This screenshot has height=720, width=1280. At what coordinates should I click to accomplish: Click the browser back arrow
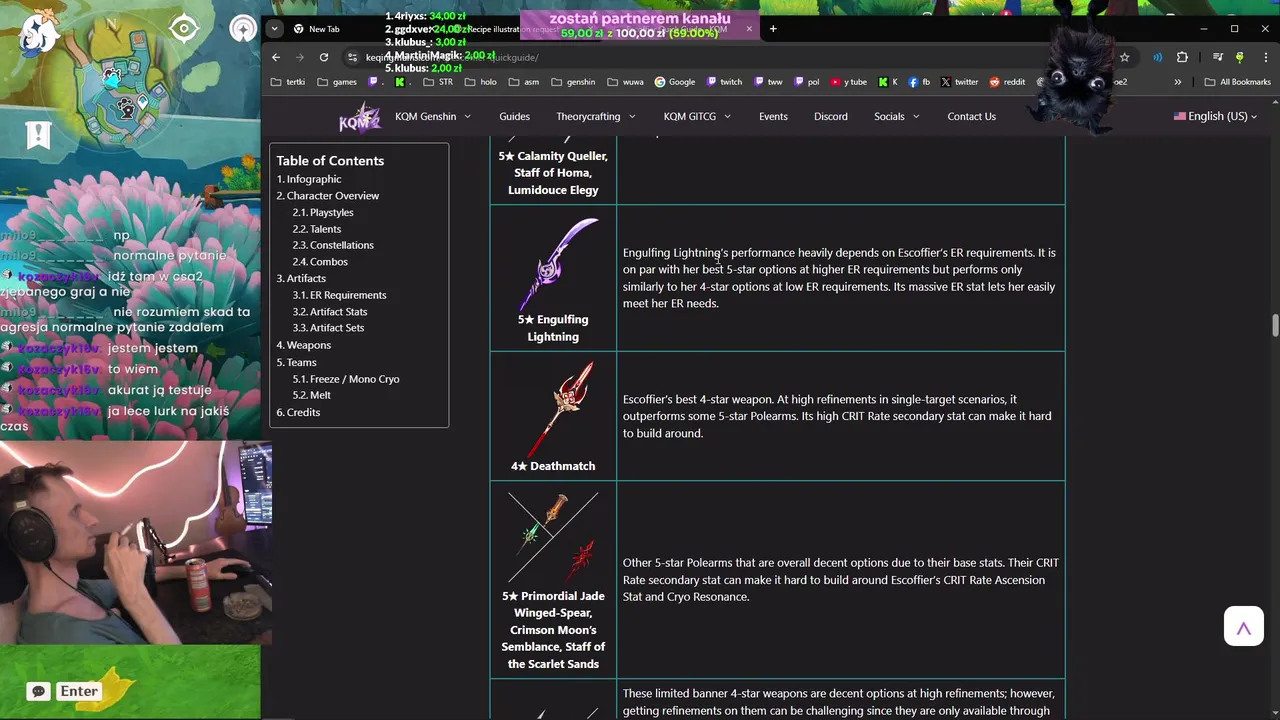276,57
